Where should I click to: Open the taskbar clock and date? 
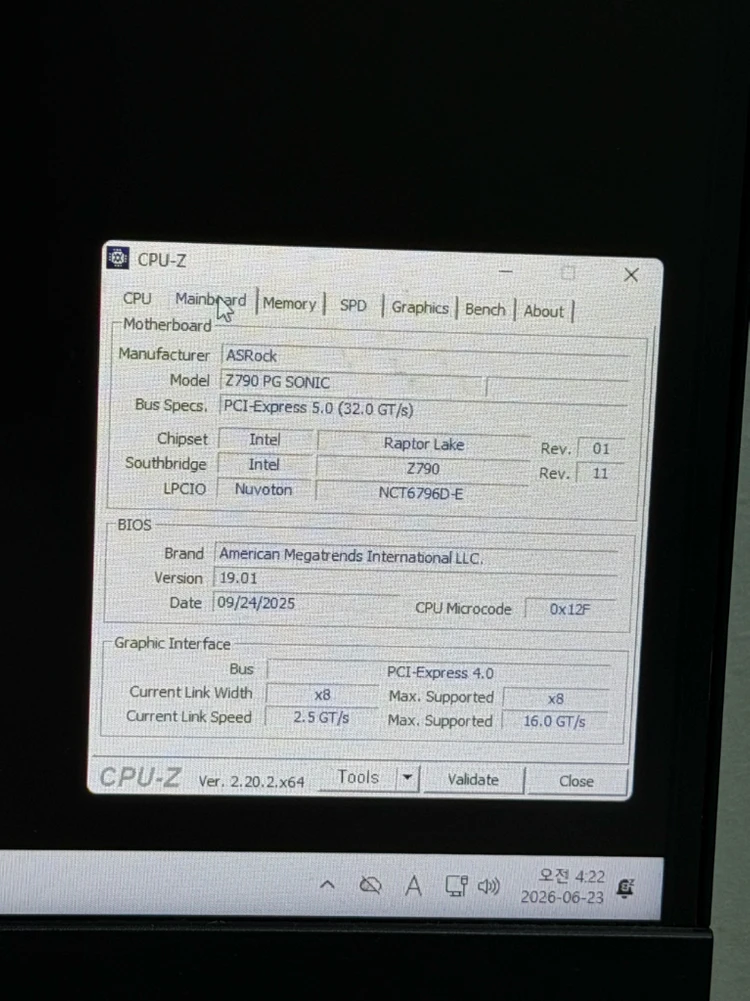[x=562, y=887]
